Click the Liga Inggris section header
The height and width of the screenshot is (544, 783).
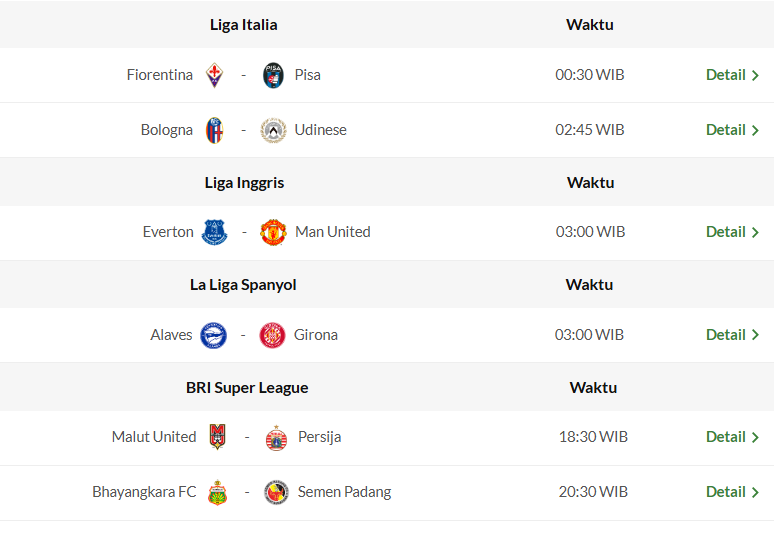coord(244,183)
